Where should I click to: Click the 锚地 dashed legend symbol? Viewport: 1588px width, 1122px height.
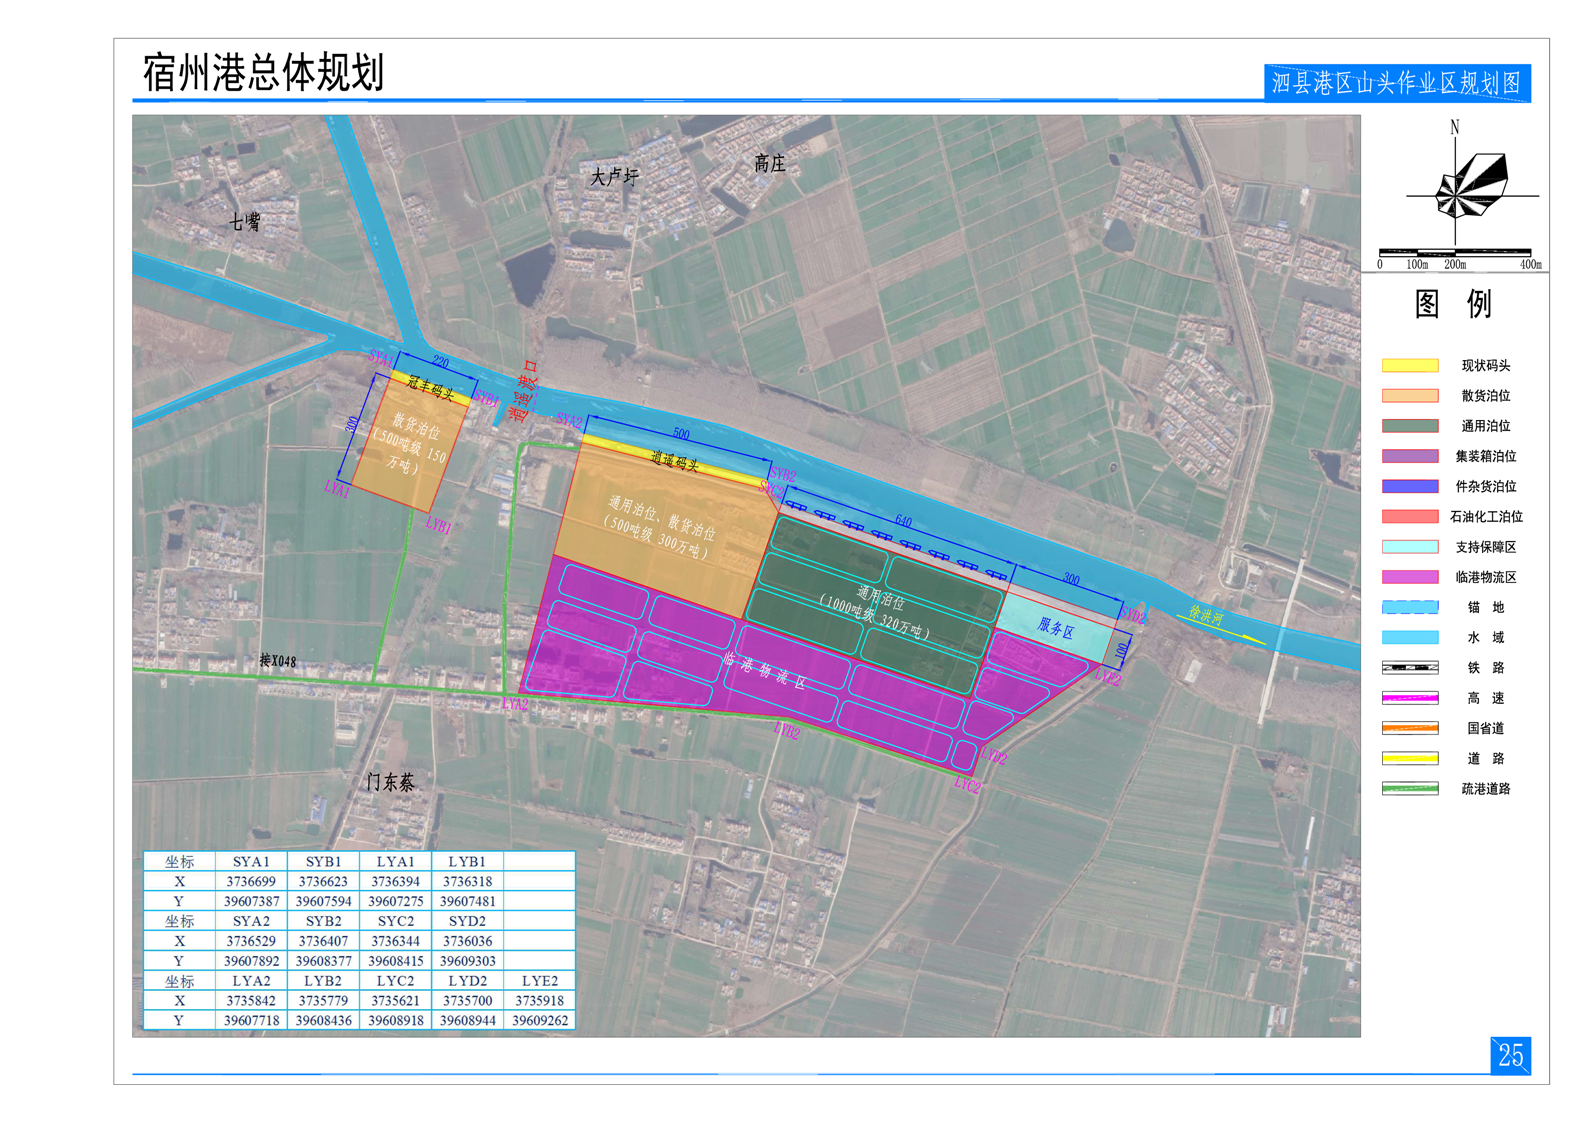[1409, 607]
